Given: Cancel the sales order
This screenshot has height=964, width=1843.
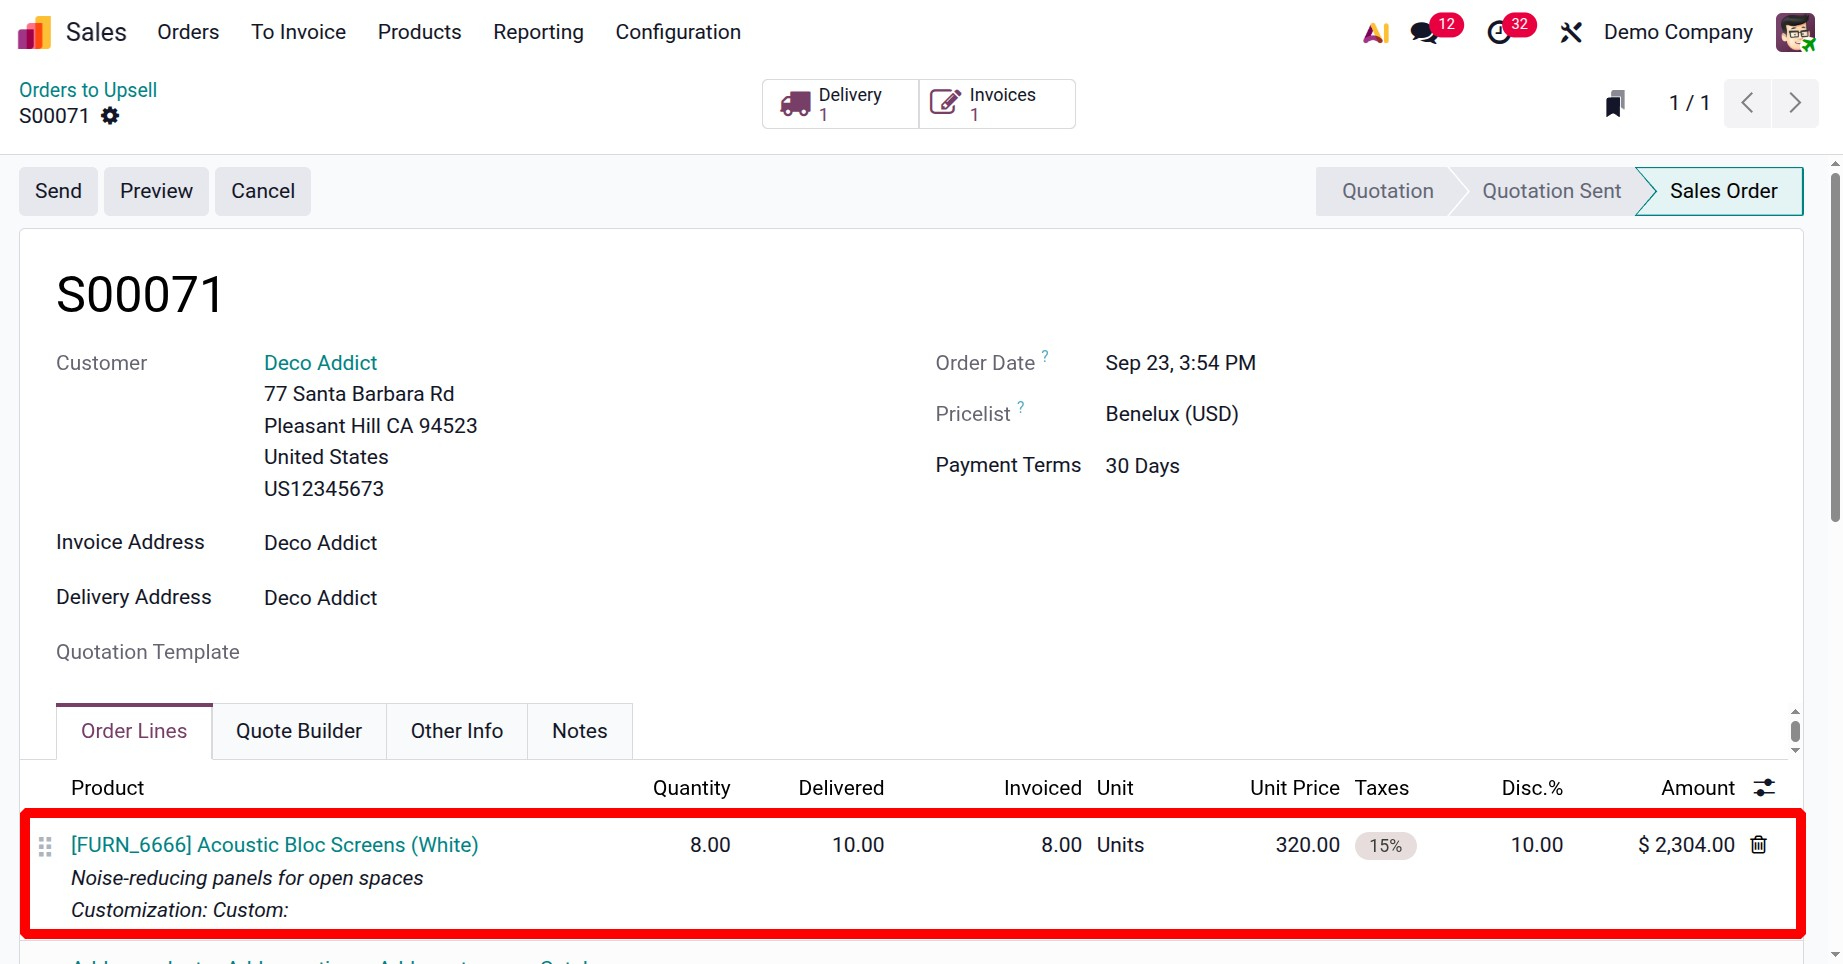Looking at the screenshot, I should pyautogui.click(x=263, y=191).
